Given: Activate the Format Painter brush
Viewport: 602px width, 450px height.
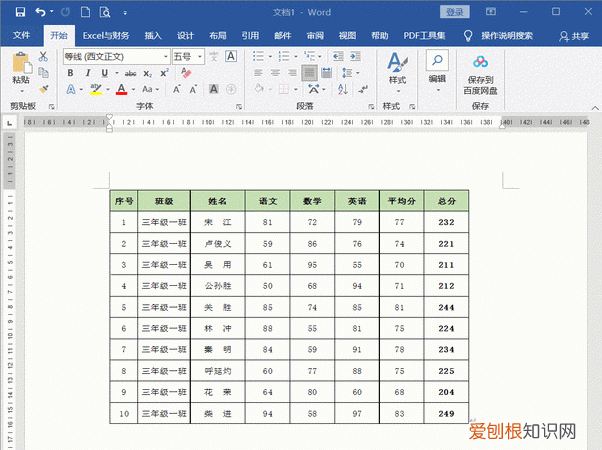Looking at the screenshot, I should click(43, 89).
